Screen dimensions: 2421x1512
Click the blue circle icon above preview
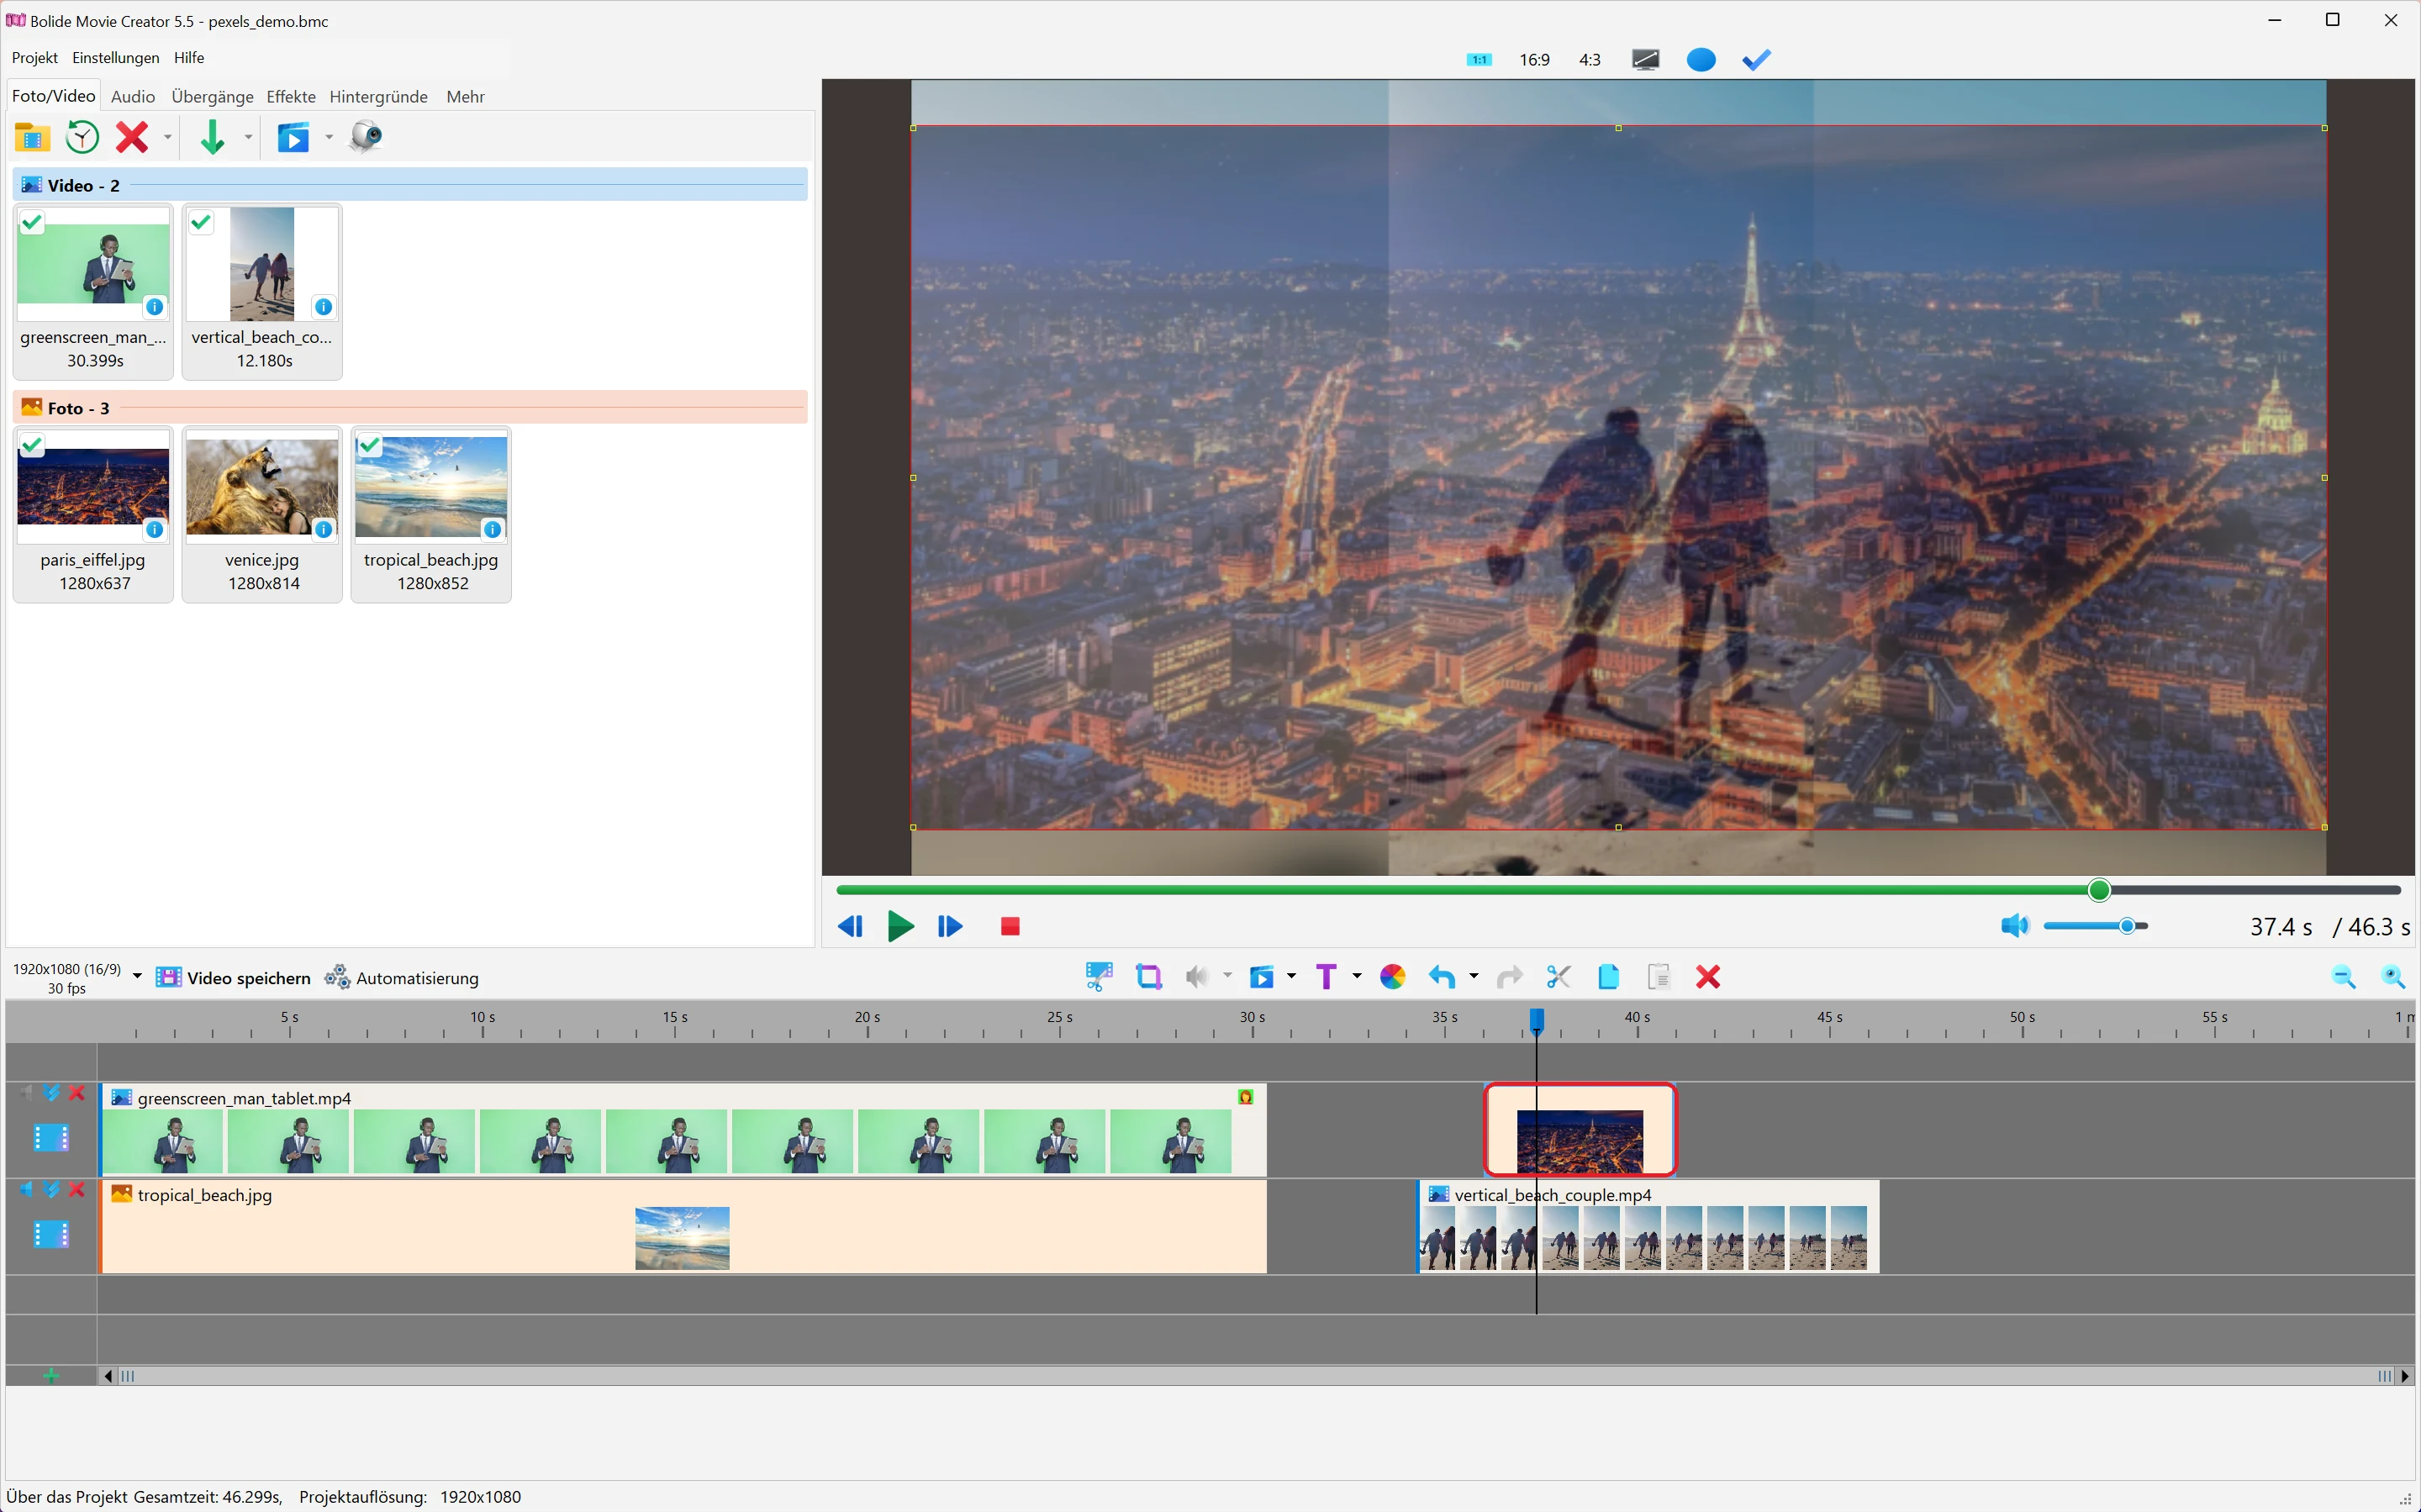pyautogui.click(x=1701, y=60)
